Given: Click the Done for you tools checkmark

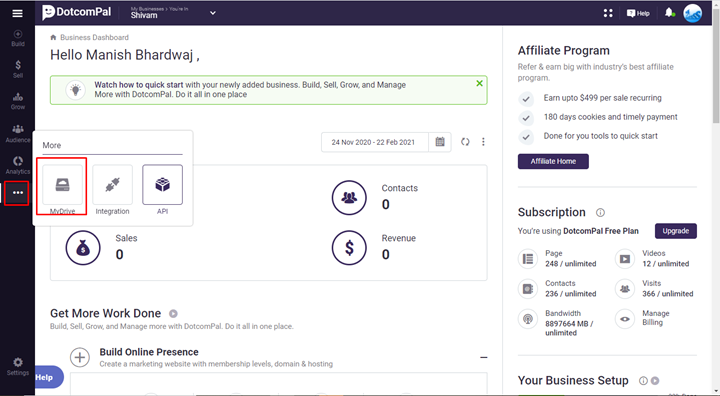Looking at the screenshot, I should point(526,137).
